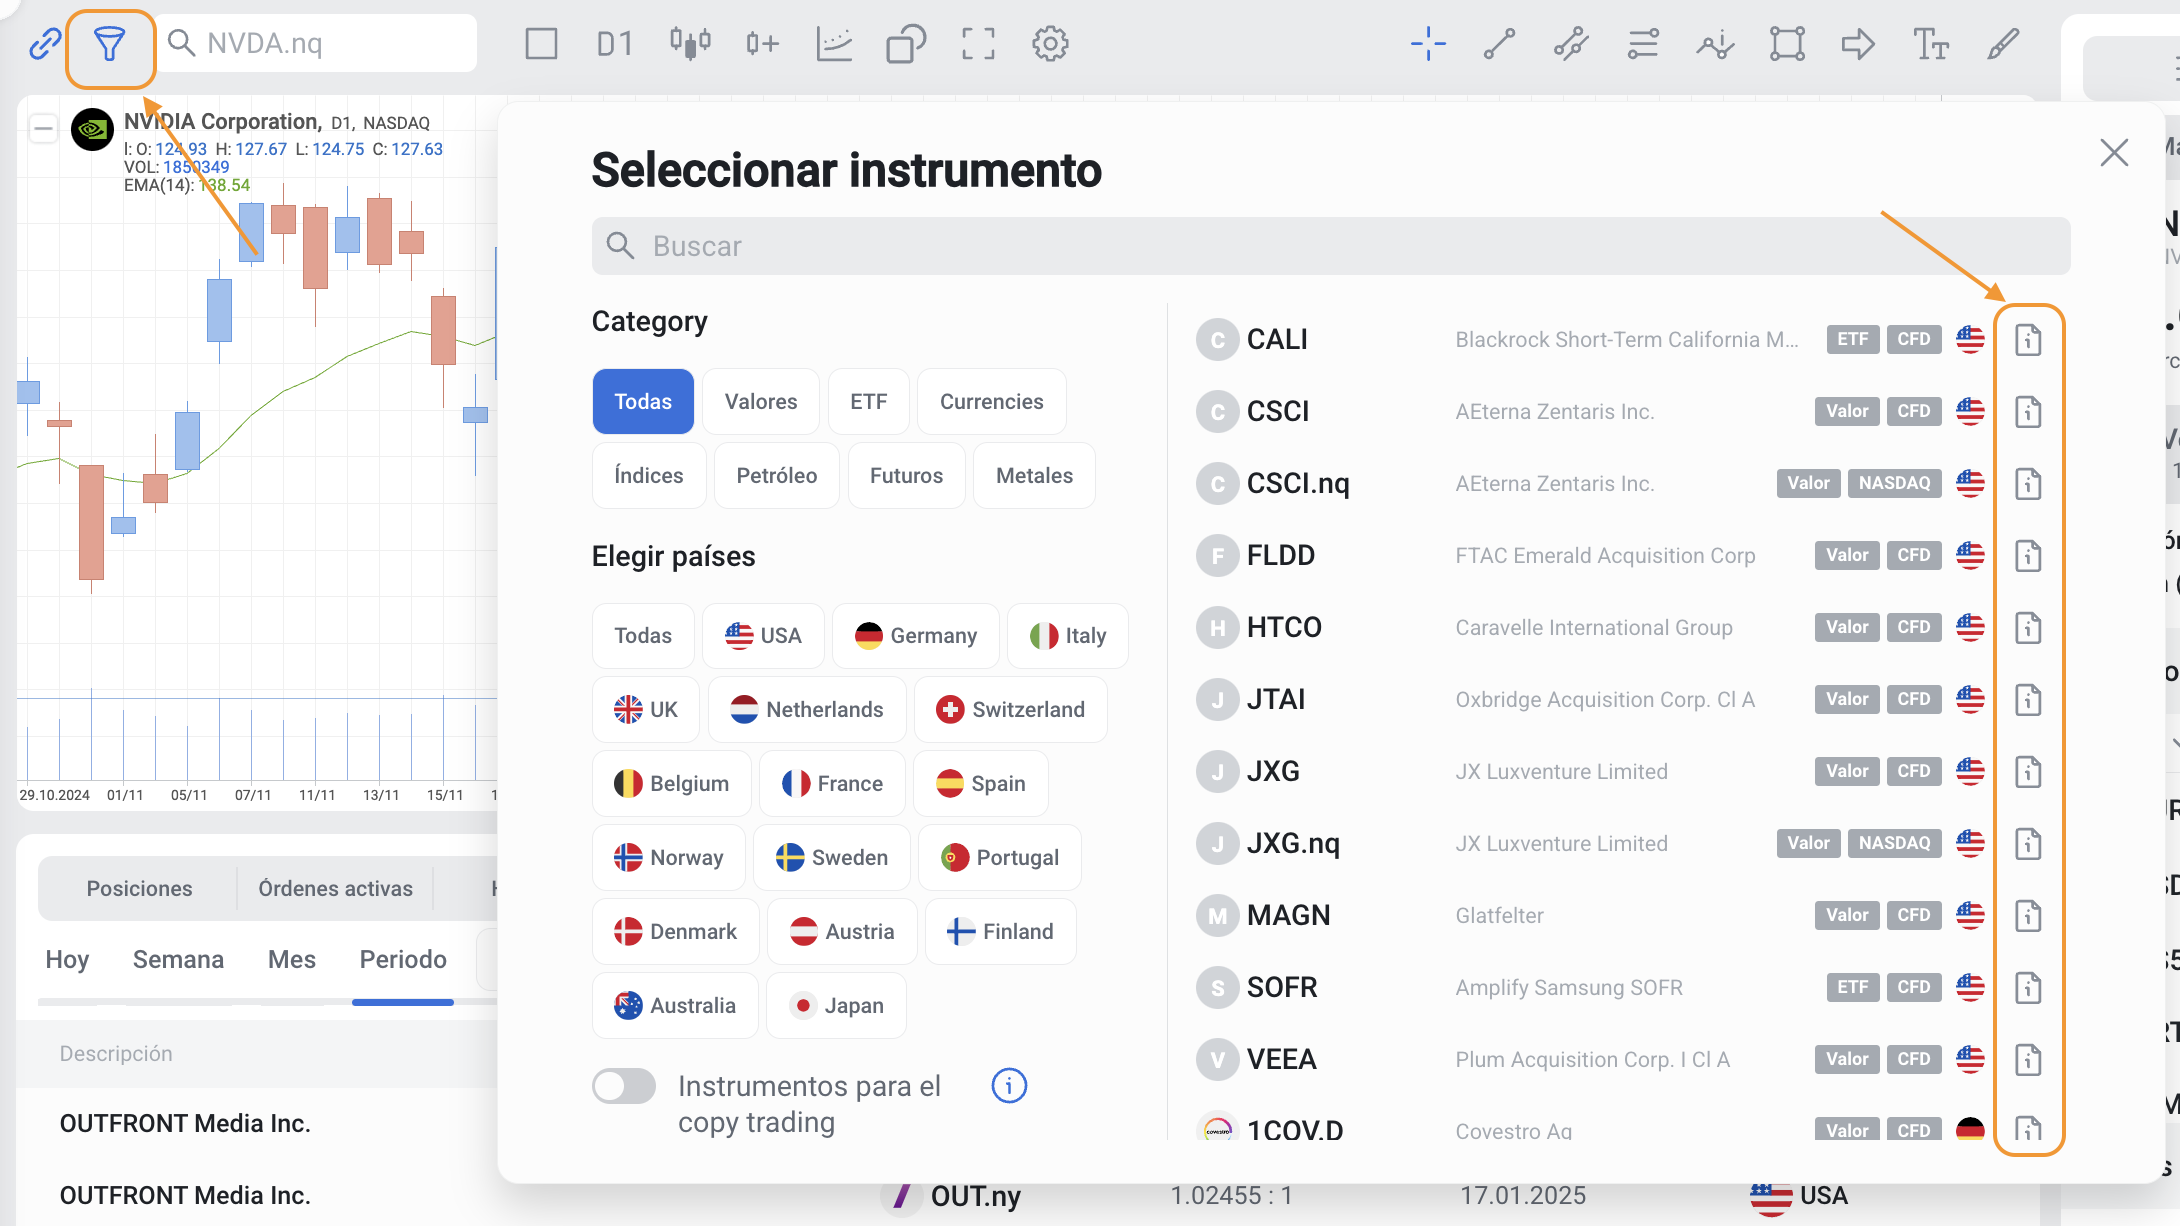This screenshot has width=2180, height=1226.
Task: Click the copy trading info icon
Action: pos(1009,1086)
